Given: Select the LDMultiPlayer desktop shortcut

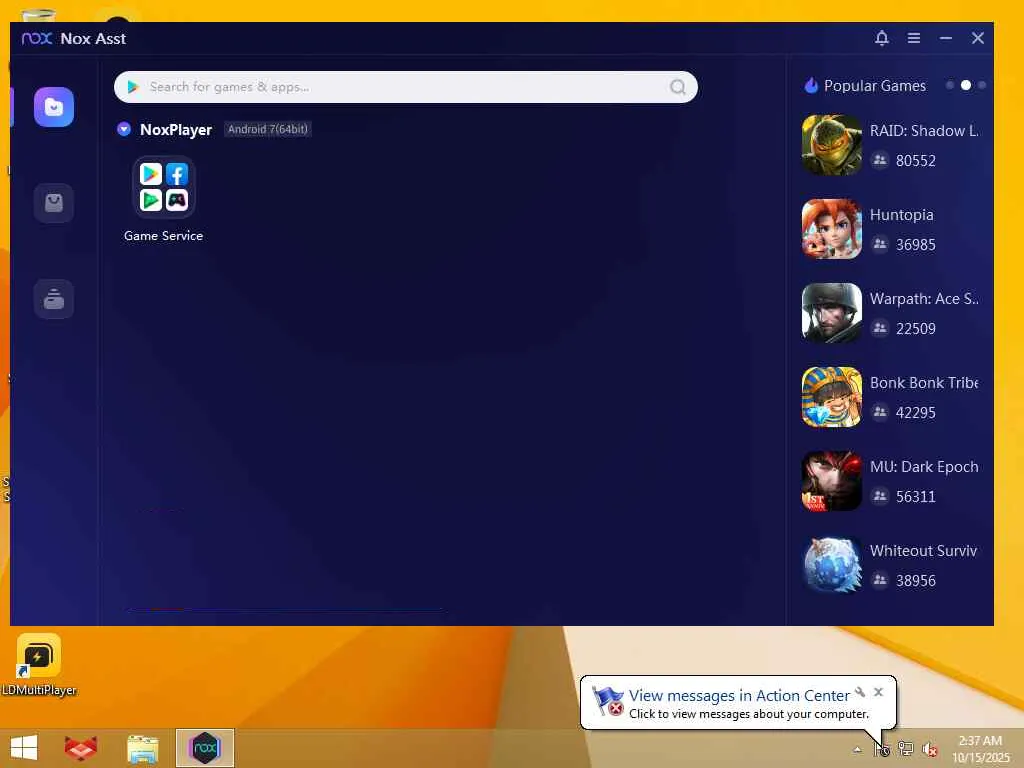Looking at the screenshot, I should coord(39,664).
